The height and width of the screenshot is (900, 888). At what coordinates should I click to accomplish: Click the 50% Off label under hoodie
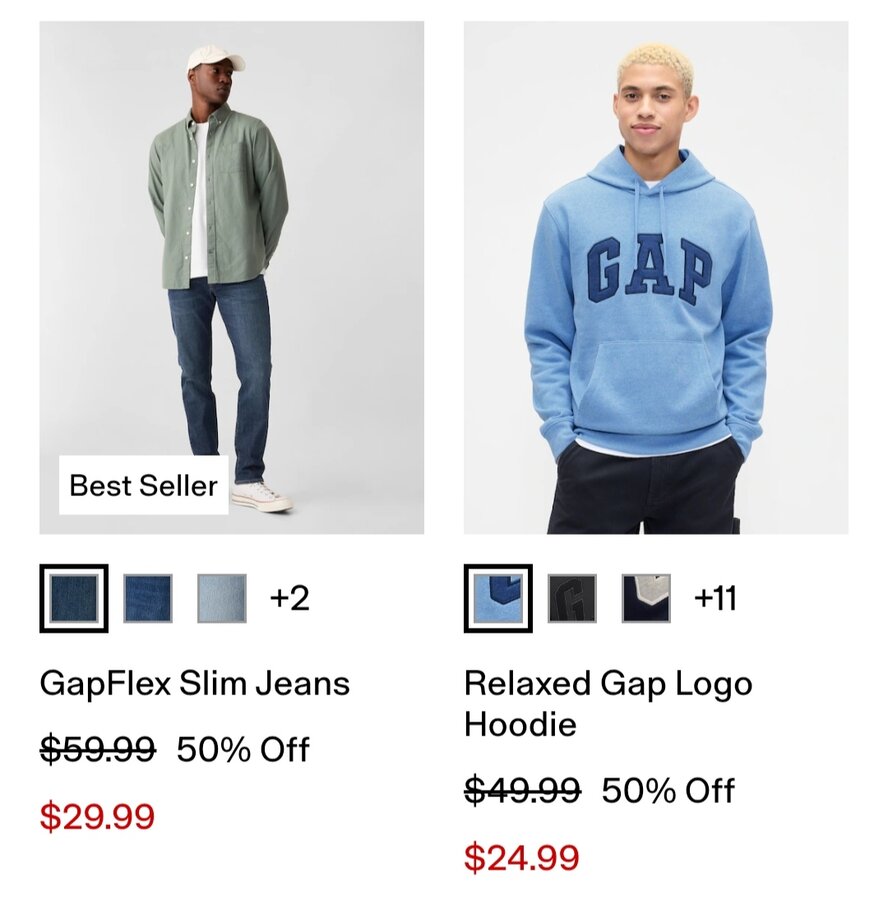(x=668, y=790)
